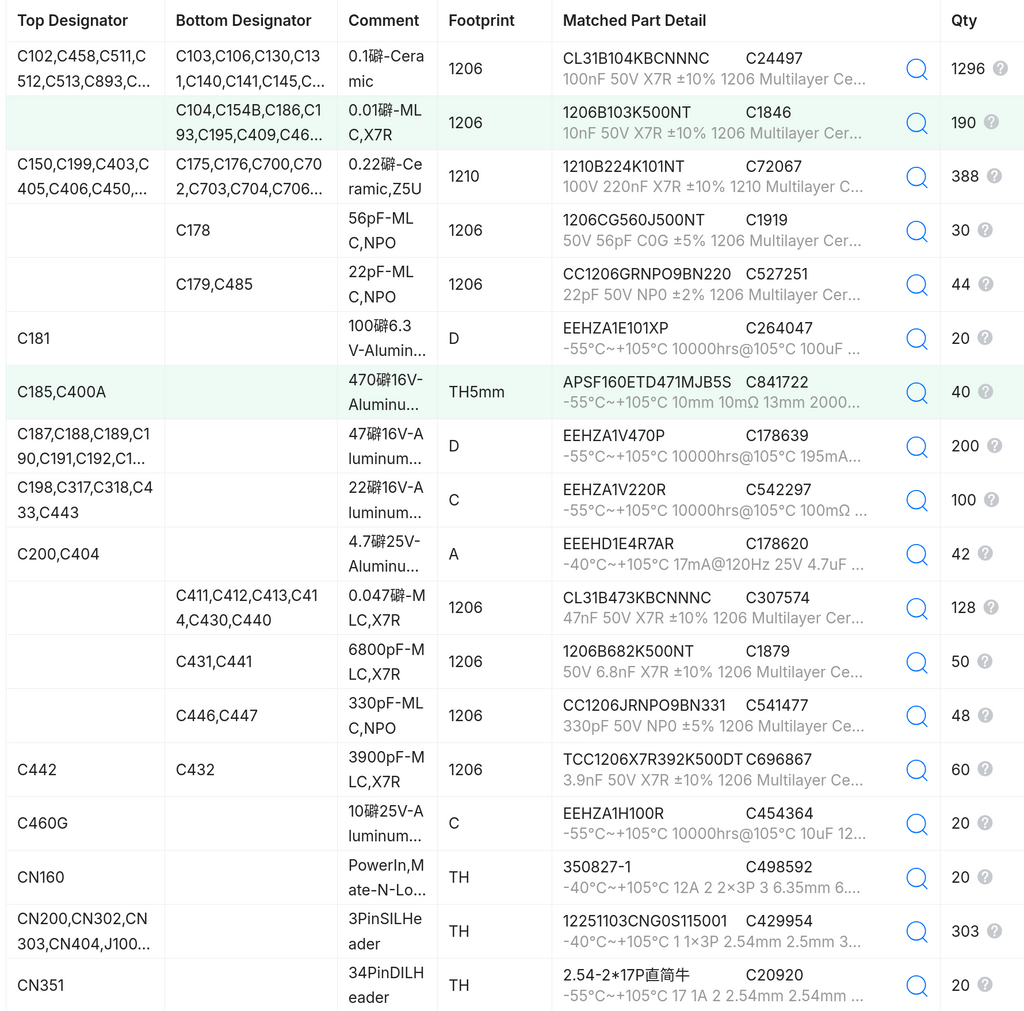Click the CN351 designator cell
Screen dimensions: 1024x1011
point(40,985)
